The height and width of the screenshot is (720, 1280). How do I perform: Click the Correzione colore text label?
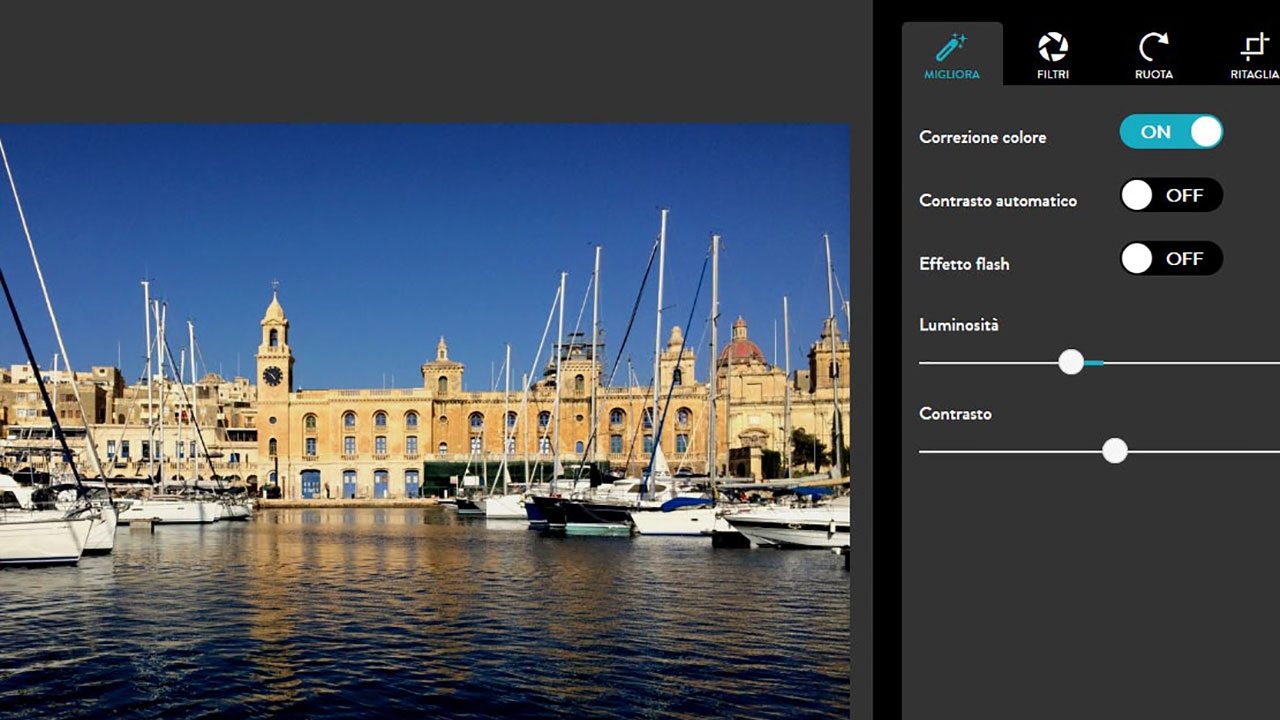point(982,138)
